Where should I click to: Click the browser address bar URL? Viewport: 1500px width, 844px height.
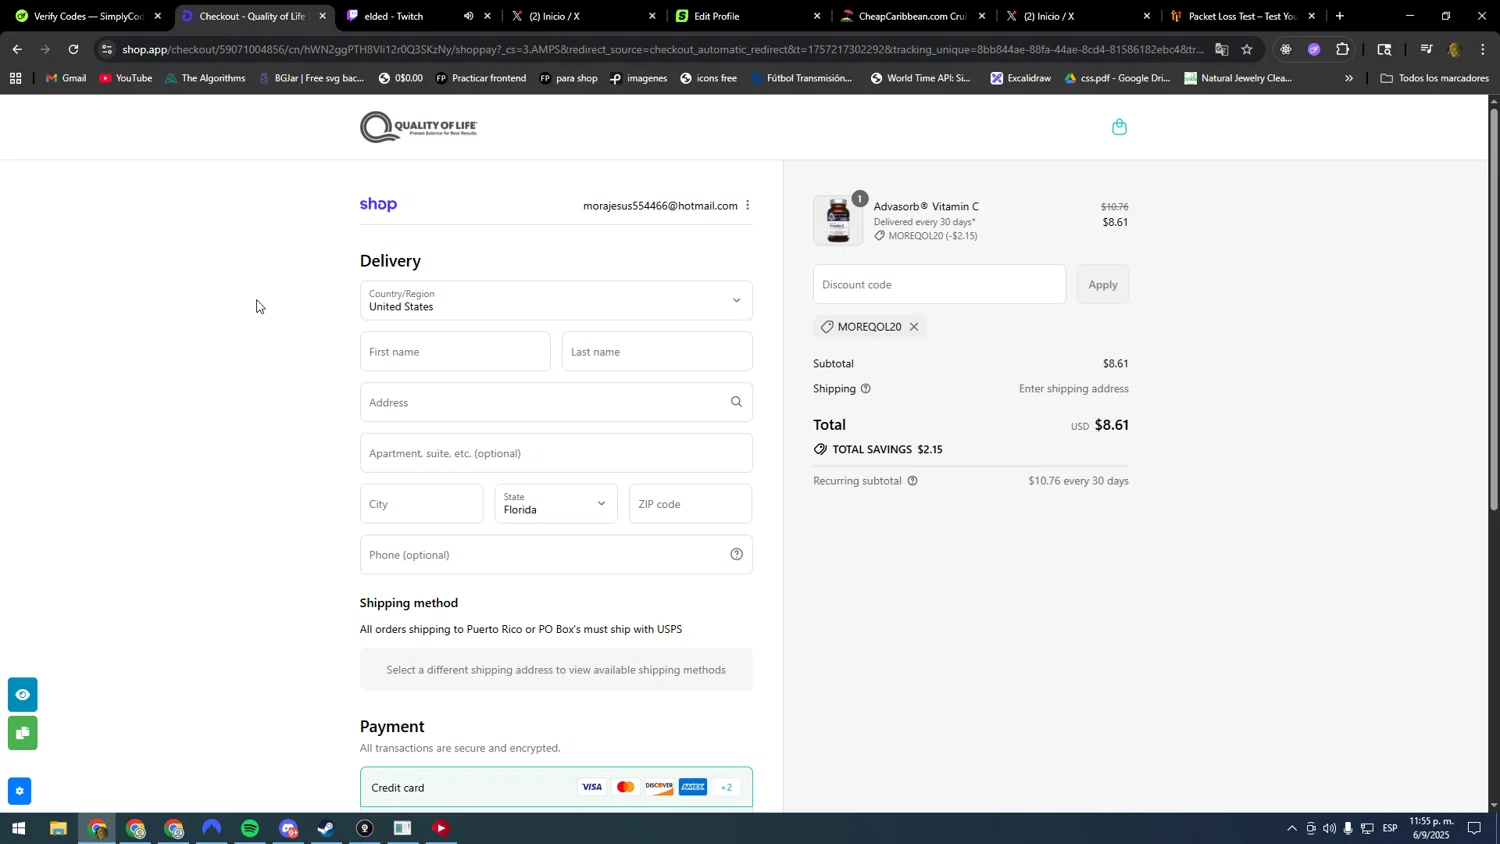[660, 49]
